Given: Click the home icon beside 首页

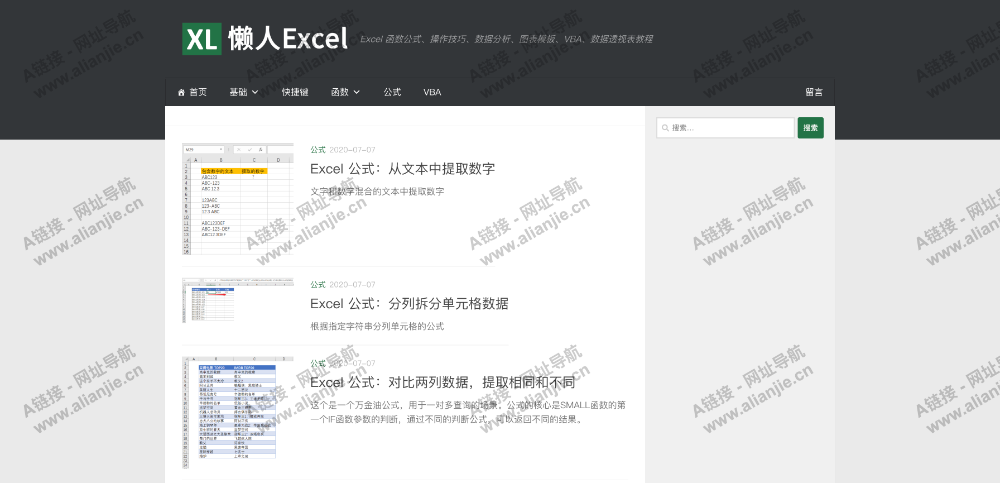Looking at the screenshot, I should tap(181, 93).
